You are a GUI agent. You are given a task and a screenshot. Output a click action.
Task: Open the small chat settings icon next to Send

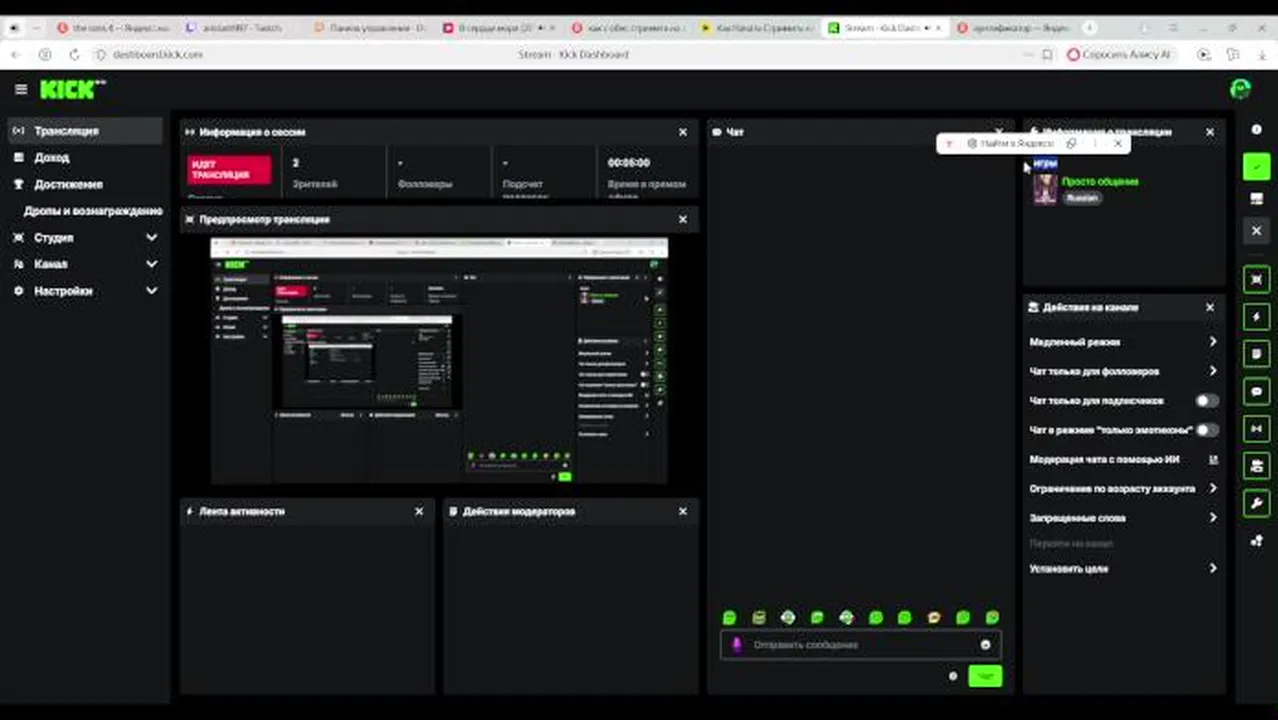pos(953,676)
